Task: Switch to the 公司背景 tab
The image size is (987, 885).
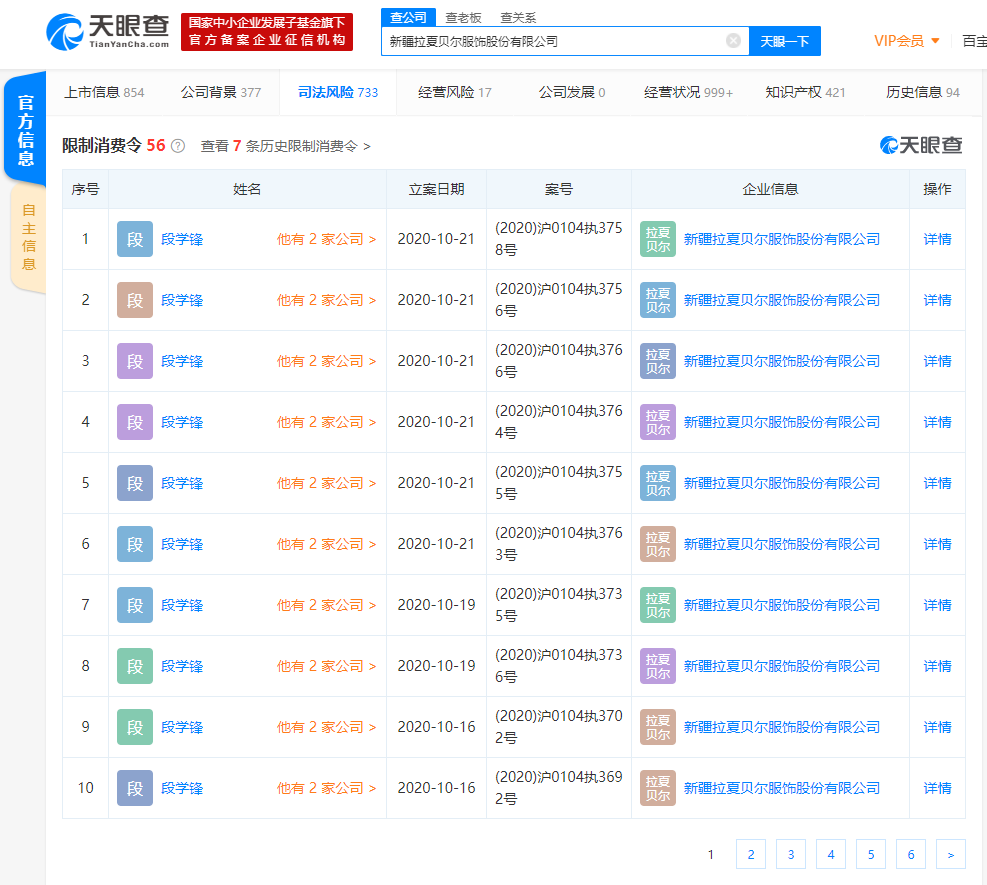Action: 220,93
